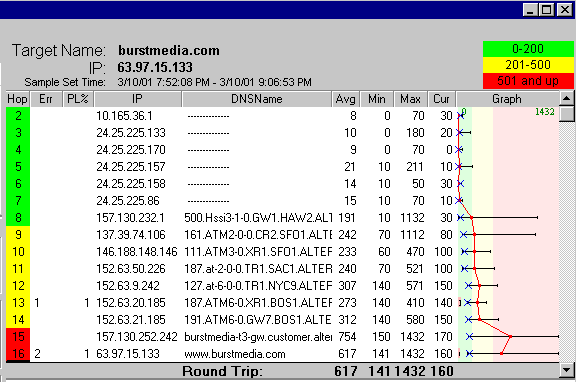Click IP address 157.130.252.242
Viewport: 576px width, 382px height.
(x=137, y=336)
